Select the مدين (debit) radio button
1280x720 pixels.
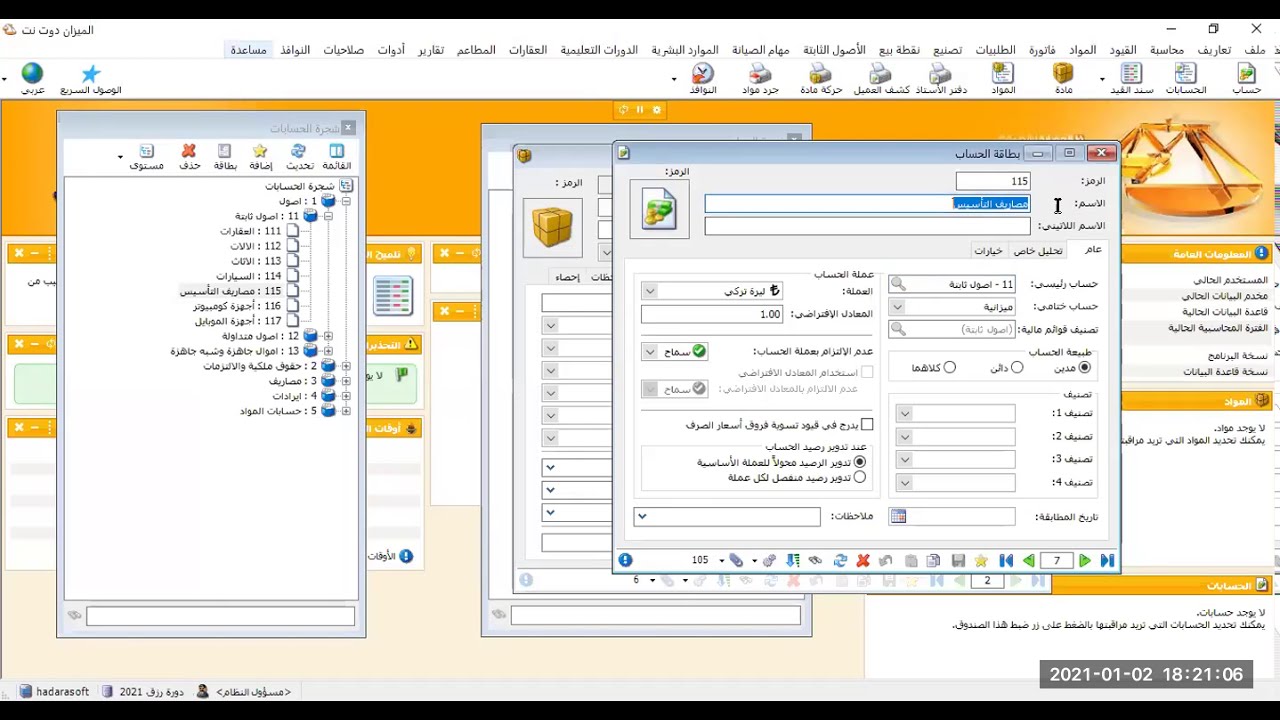(x=1084, y=368)
